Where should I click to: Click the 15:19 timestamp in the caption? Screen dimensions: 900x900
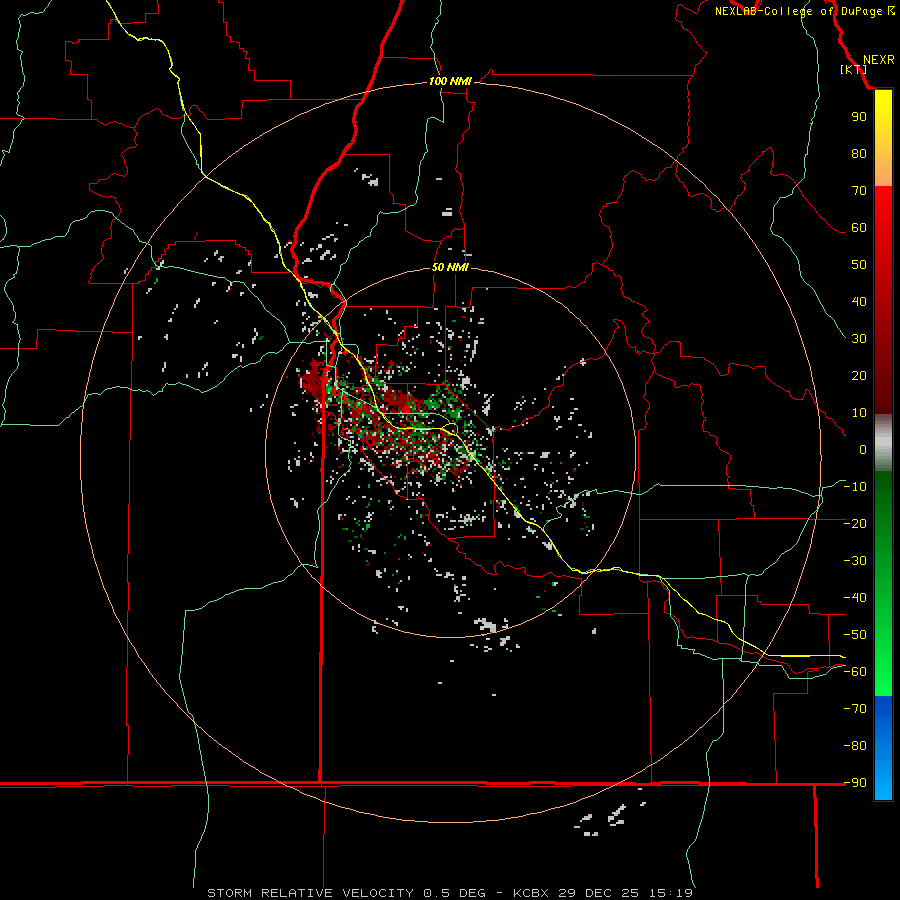click(x=671, y=893)
